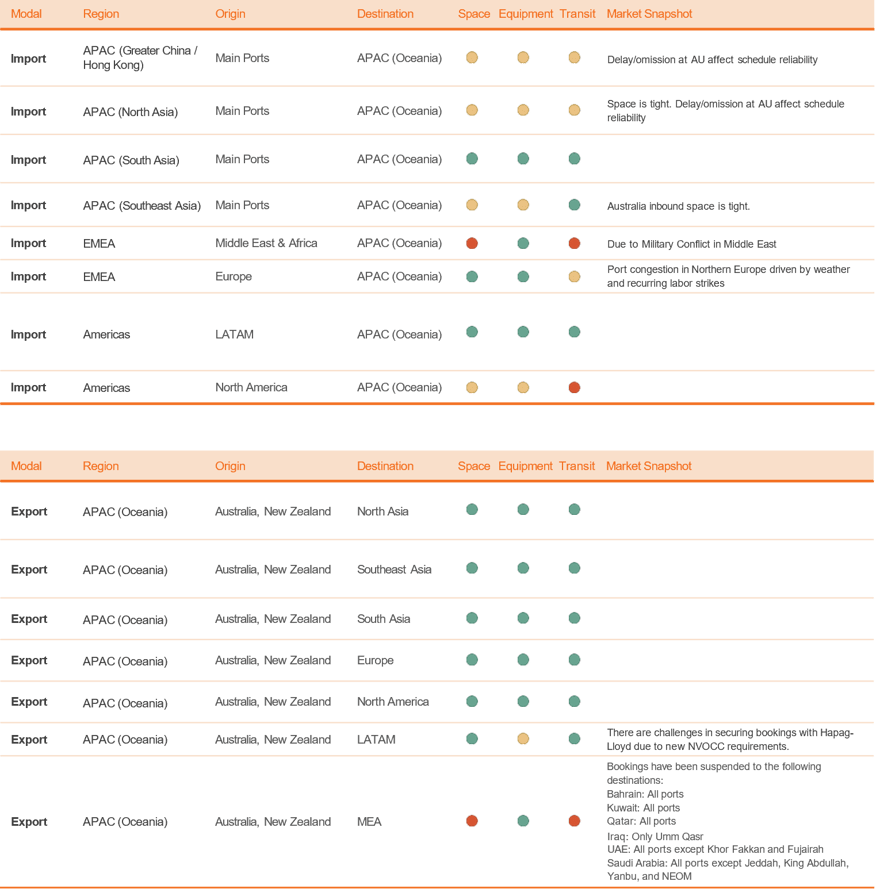Click Hapag-Lloyd NVOCC requirements snapshot text
Viewport: 876px width, 889px height.
(730, 740)
